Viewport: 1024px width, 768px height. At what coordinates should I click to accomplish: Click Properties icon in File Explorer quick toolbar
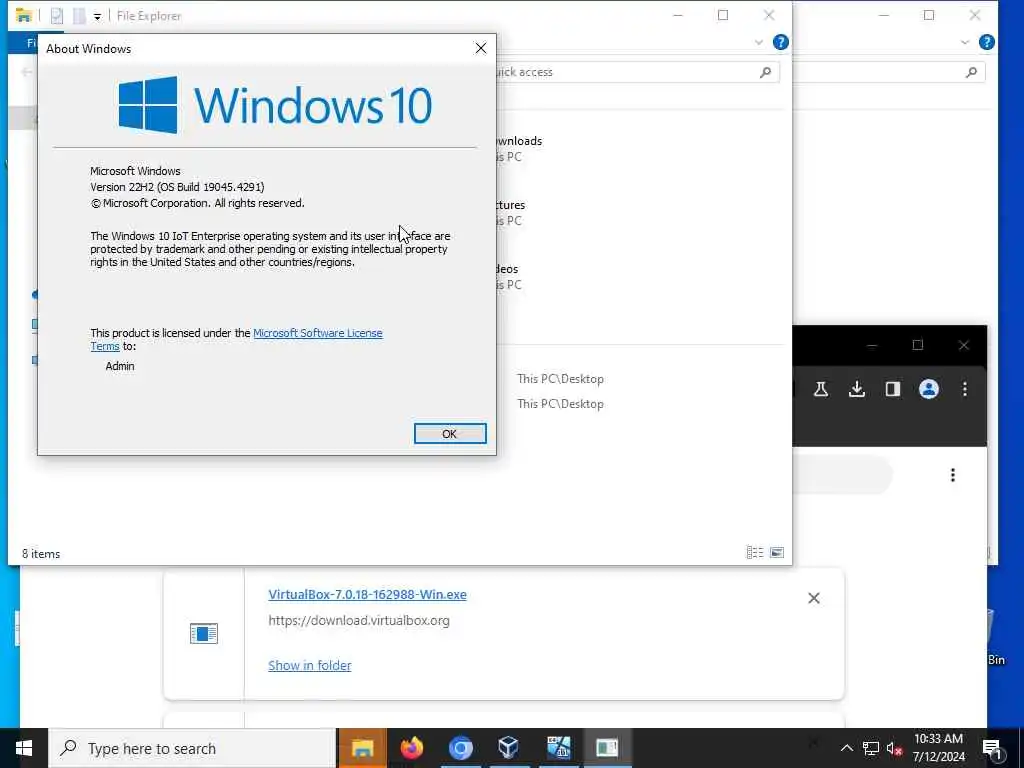(57, 16)
